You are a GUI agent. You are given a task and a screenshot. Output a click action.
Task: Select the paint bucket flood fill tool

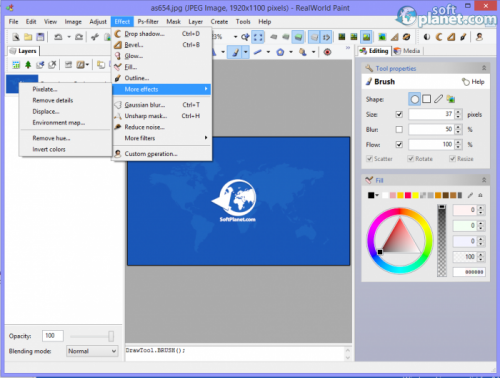303,52
